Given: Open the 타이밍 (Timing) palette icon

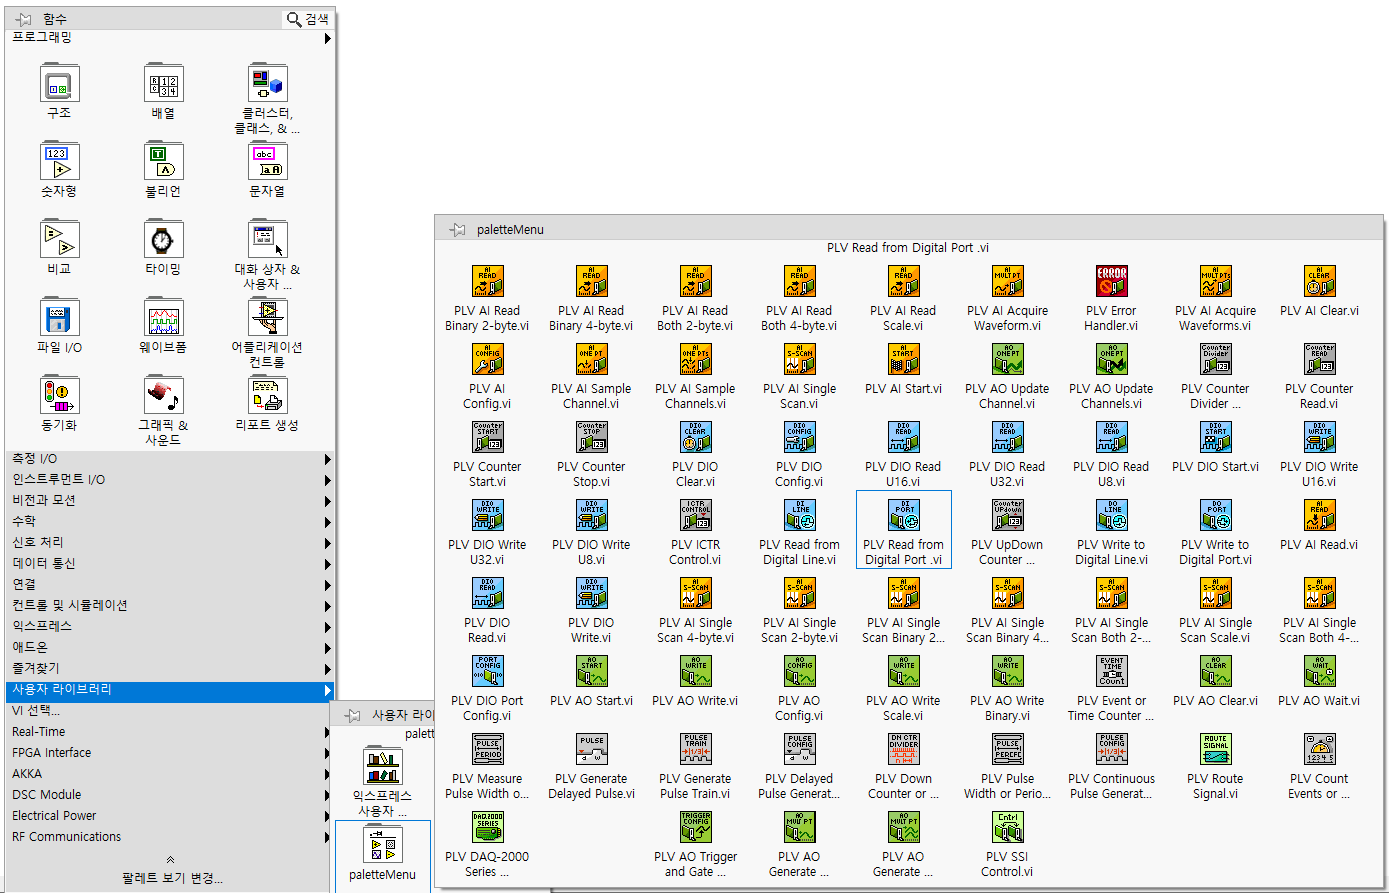Looking at the screenshot, I should [x=163, y=239].
